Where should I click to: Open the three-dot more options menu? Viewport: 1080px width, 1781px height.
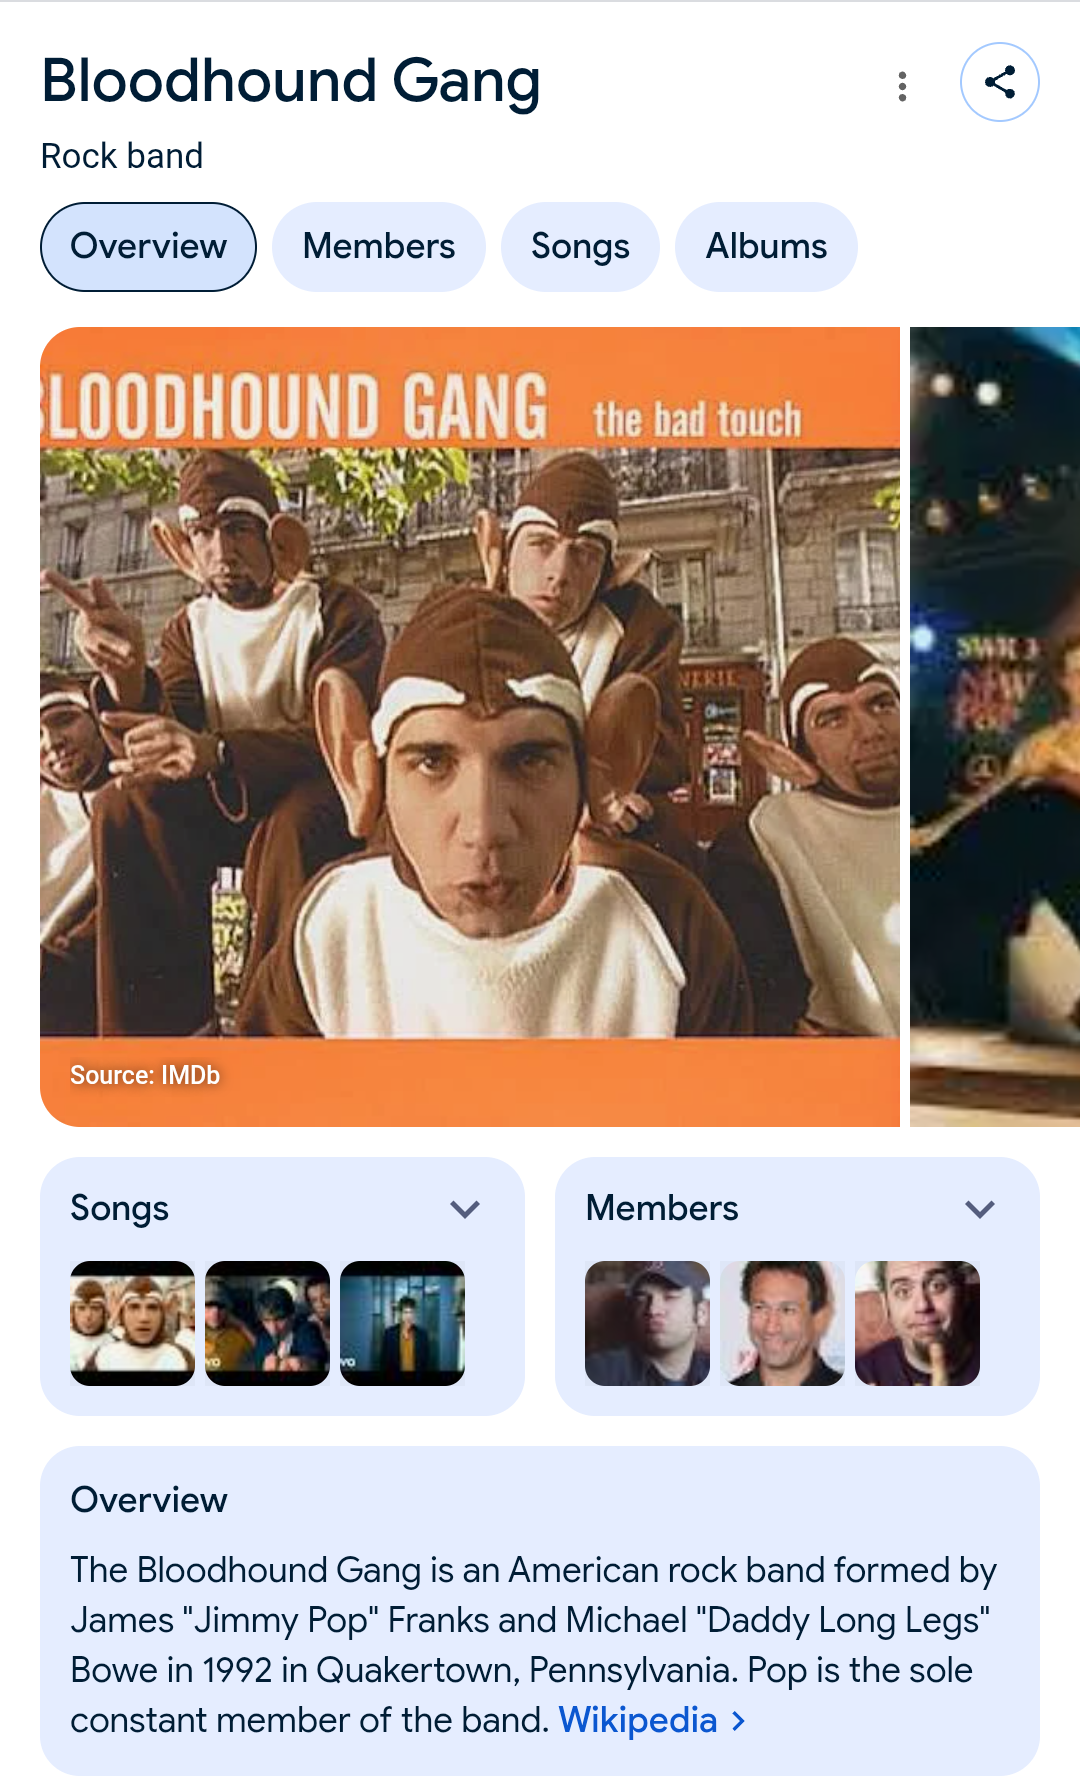(902, 86)
